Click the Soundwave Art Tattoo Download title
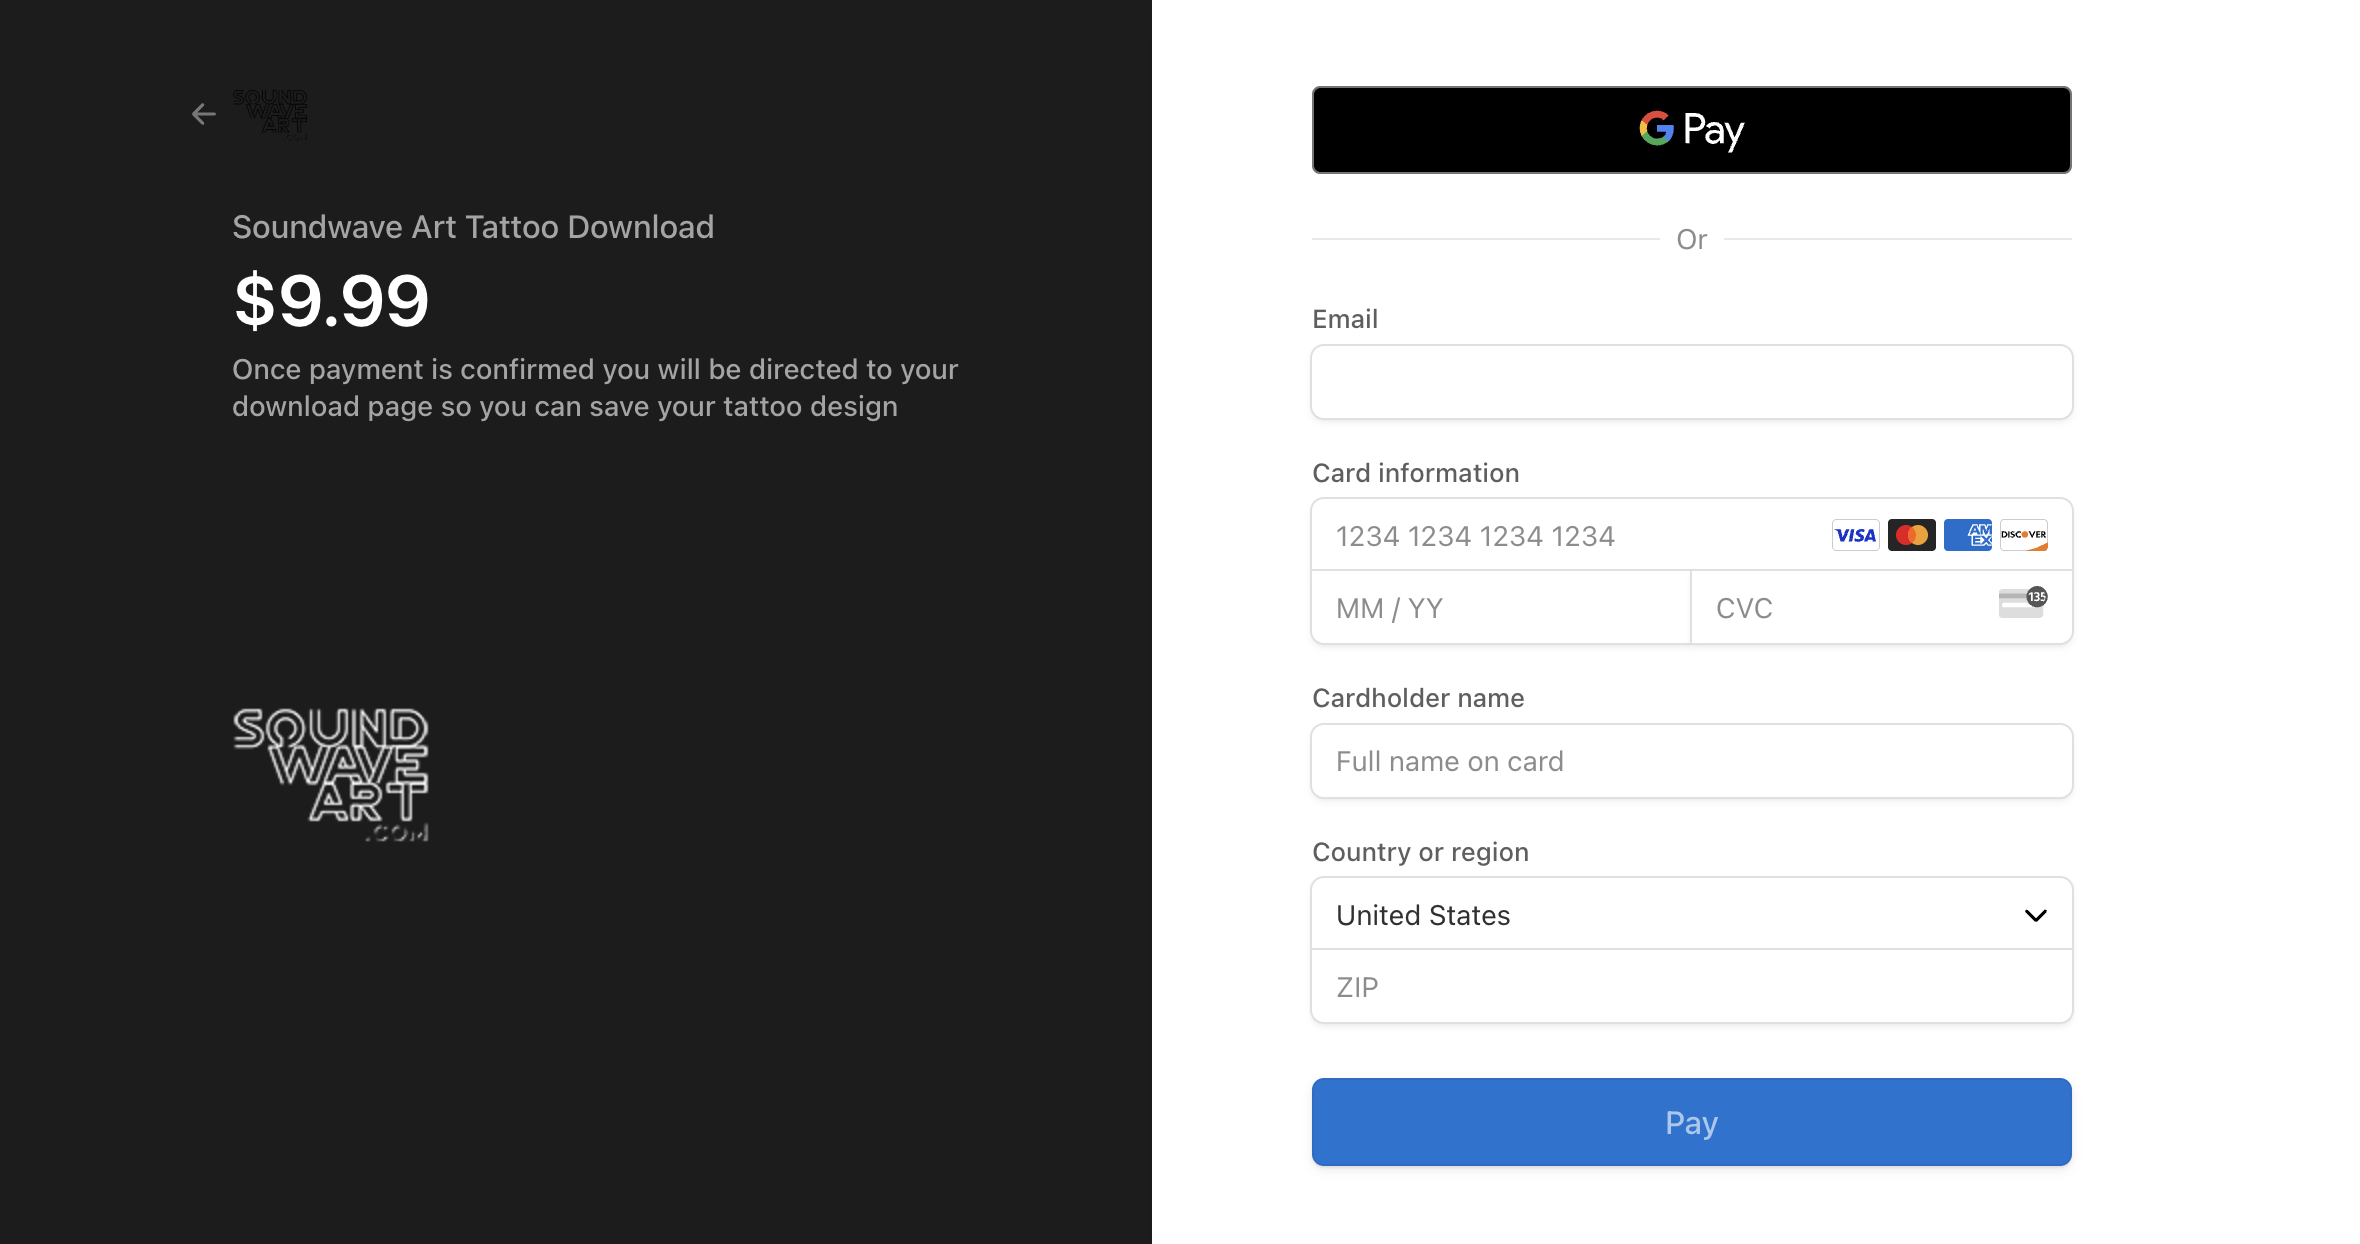 (x=473, y=227)
